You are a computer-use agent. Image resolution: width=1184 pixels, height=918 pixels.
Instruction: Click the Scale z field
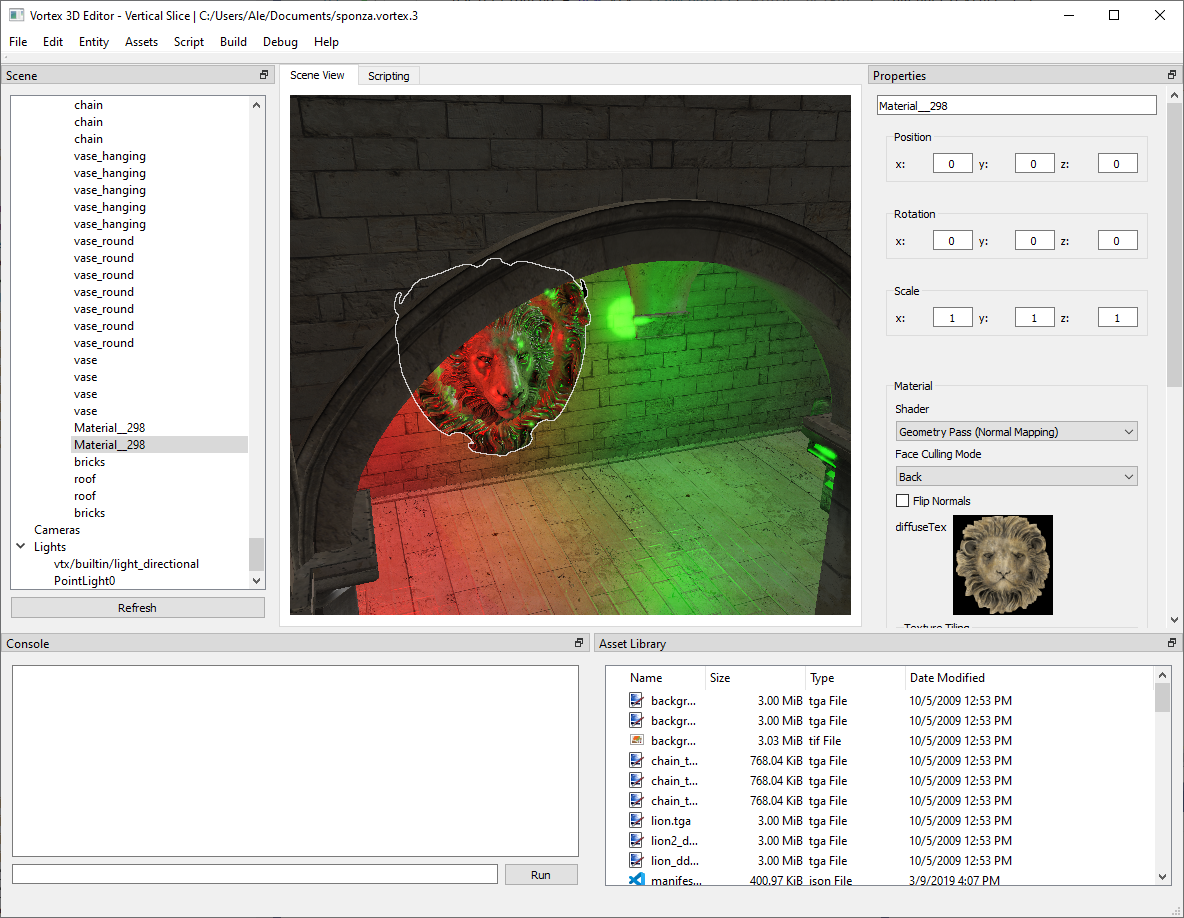pyautogui.click(x=1118, y=318)
